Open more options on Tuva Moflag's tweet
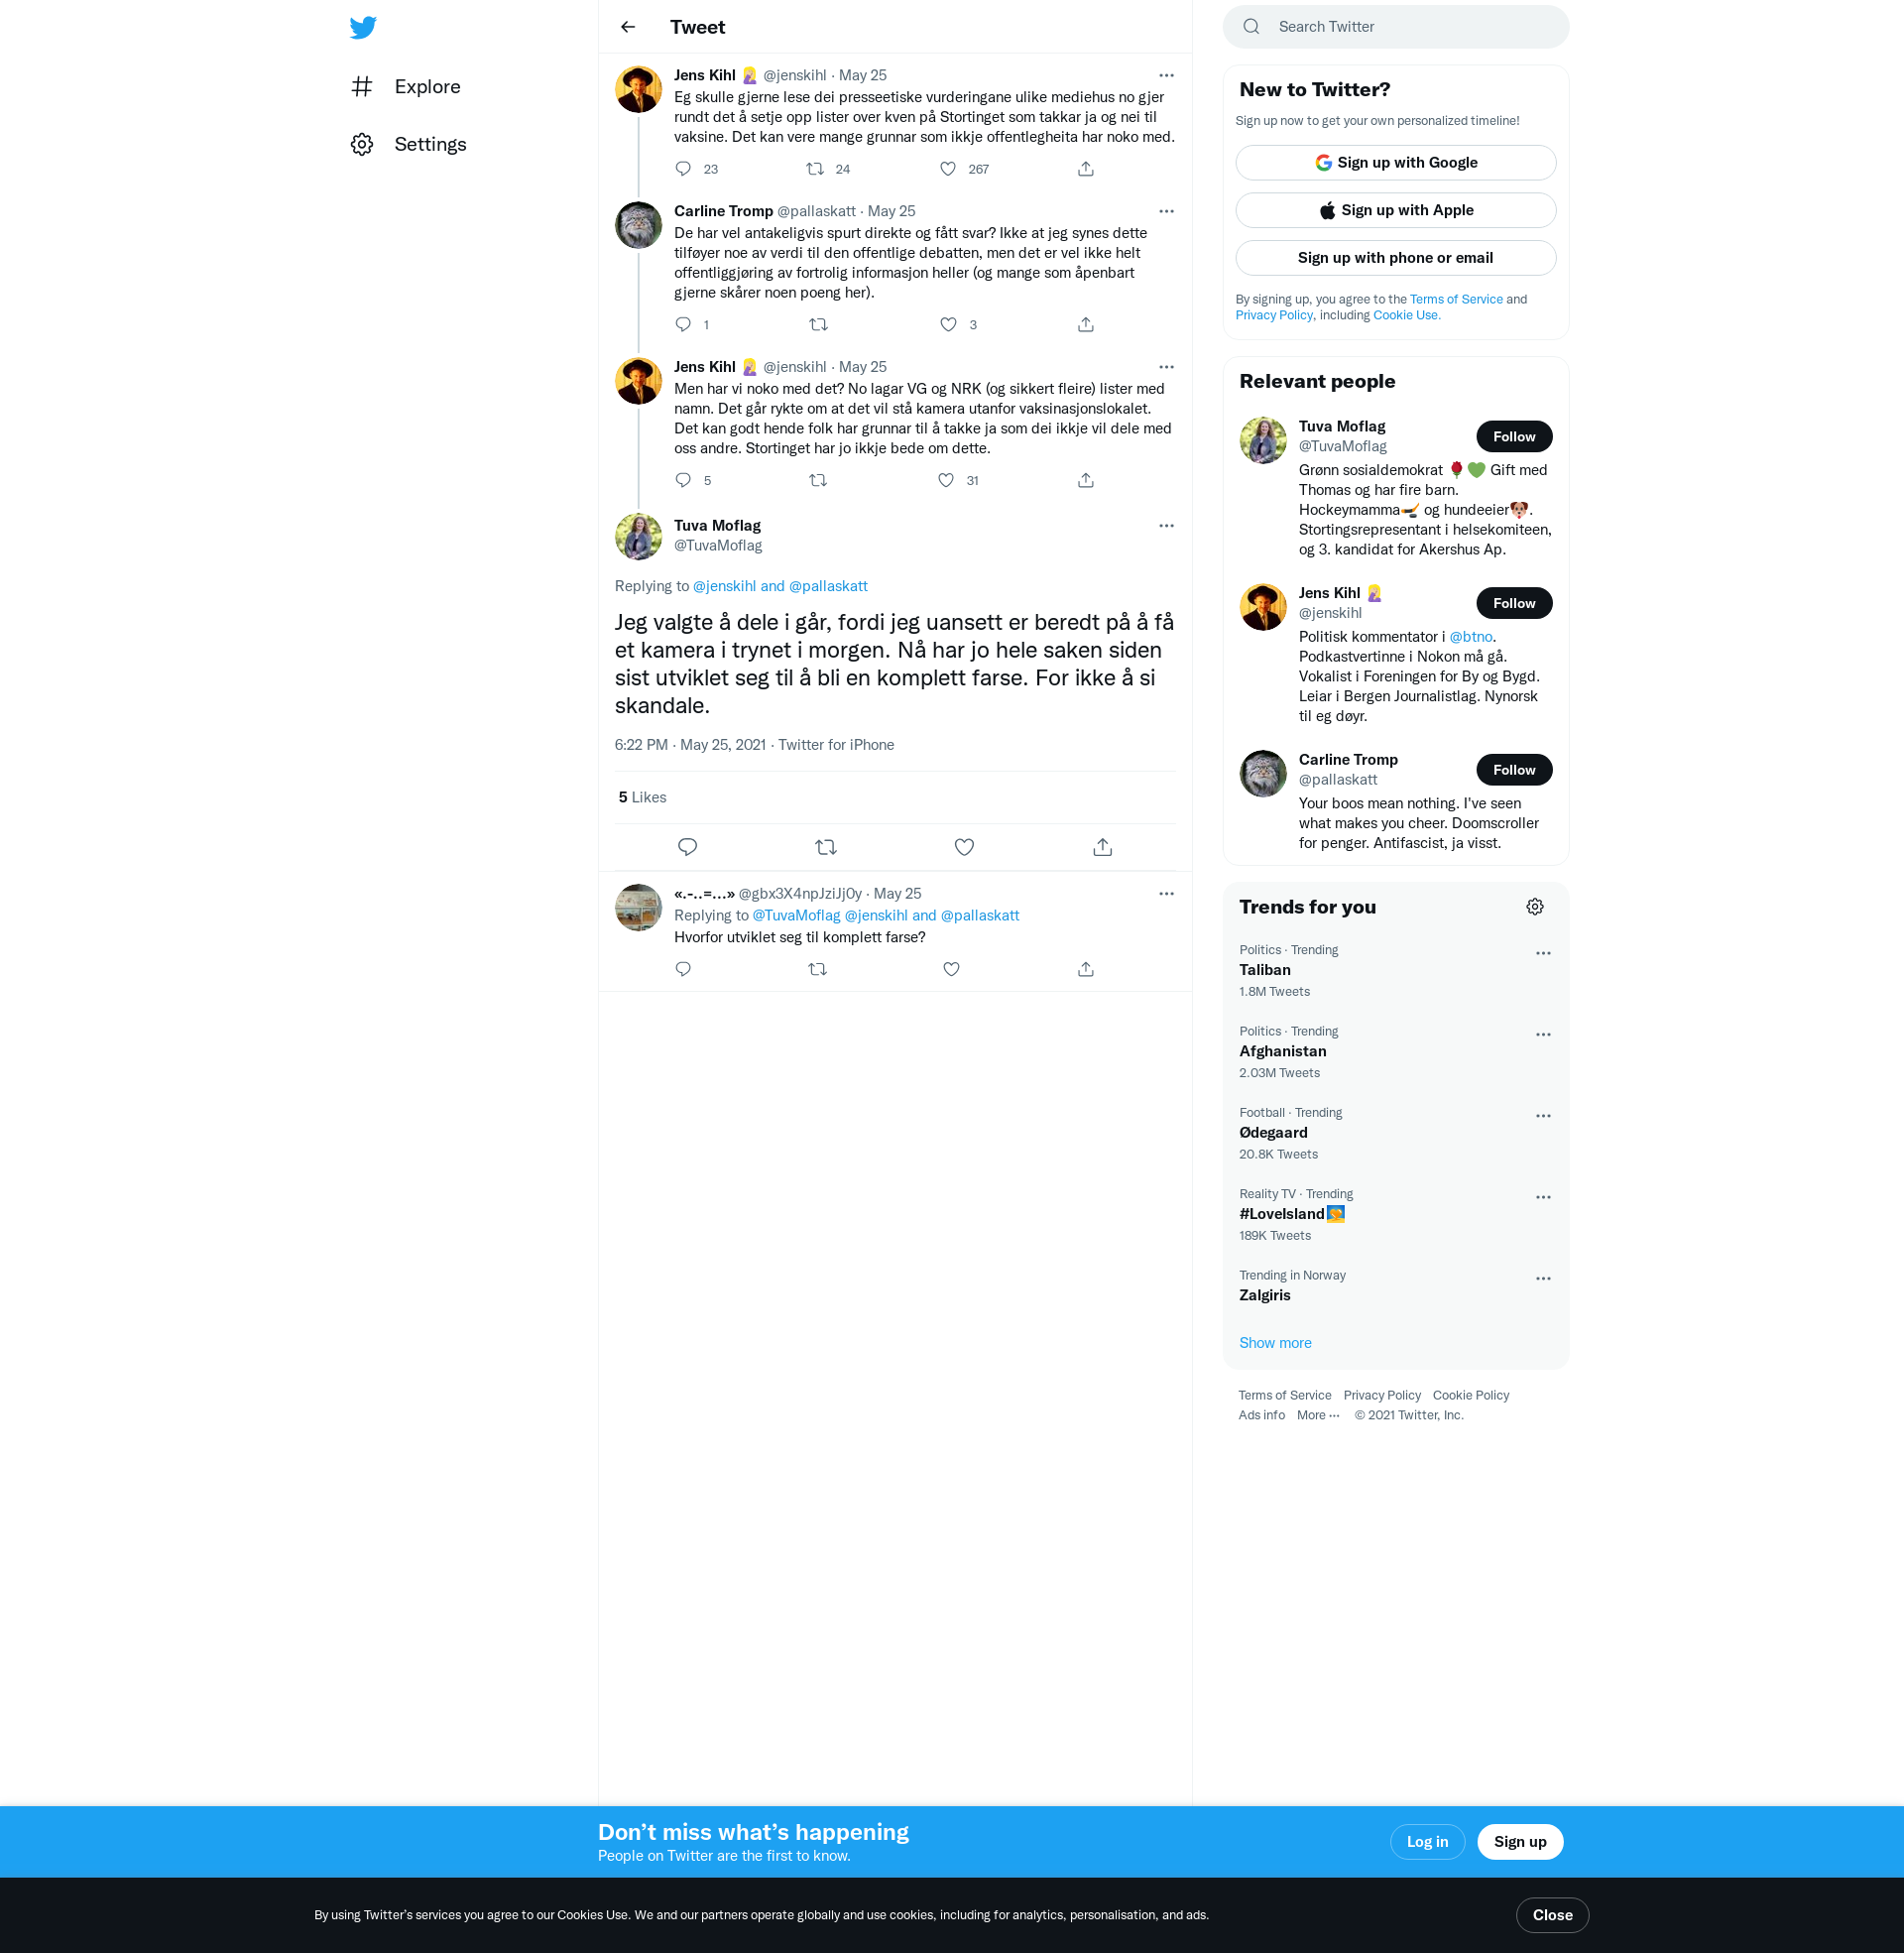The image size is (1904, 1953). [1166, 526]
